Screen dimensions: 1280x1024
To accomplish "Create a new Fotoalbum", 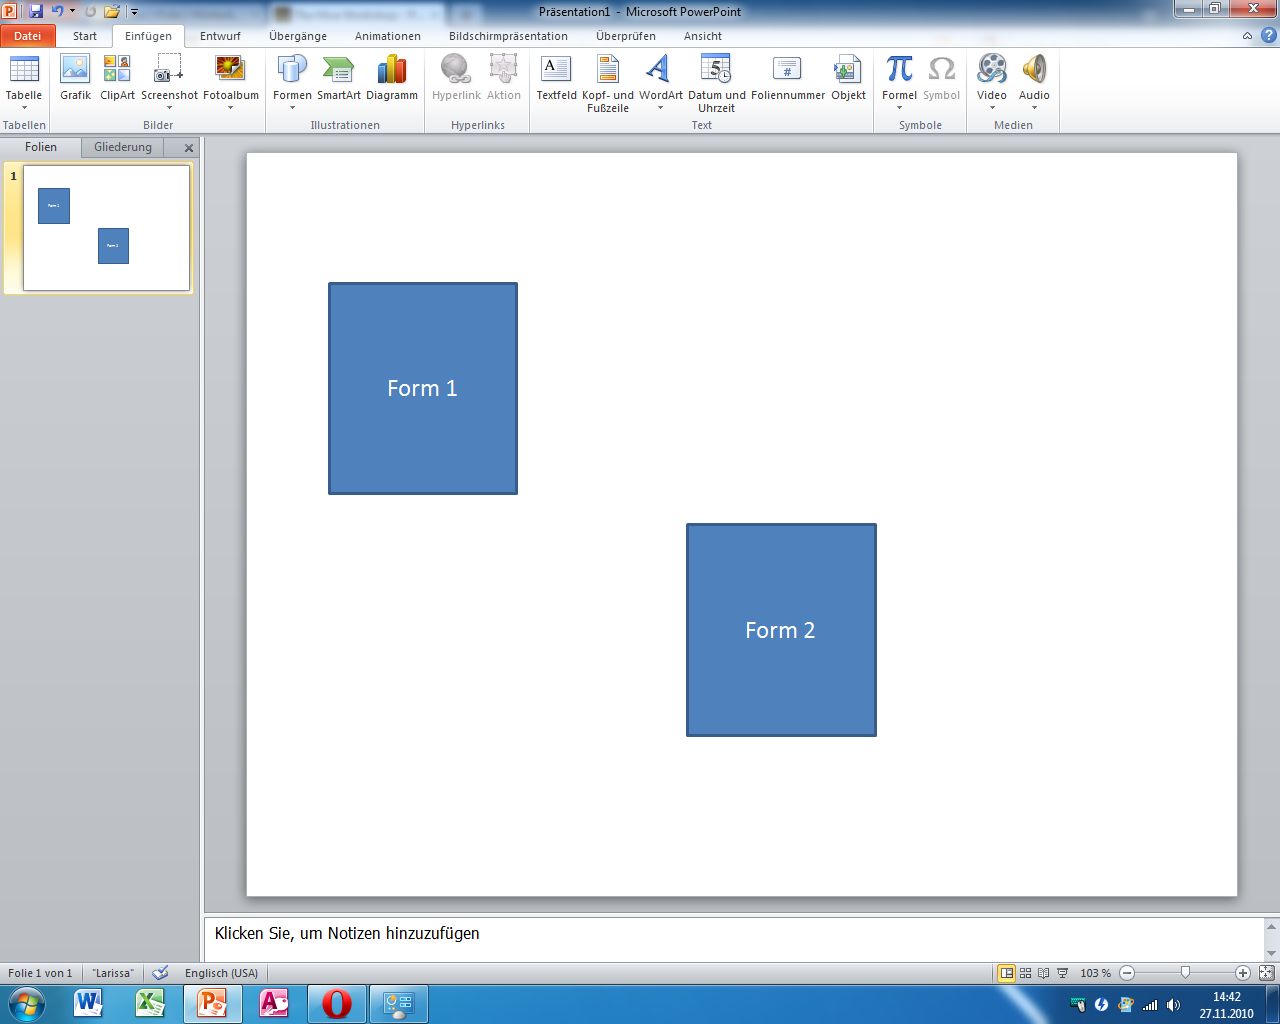I will point(231,75).
